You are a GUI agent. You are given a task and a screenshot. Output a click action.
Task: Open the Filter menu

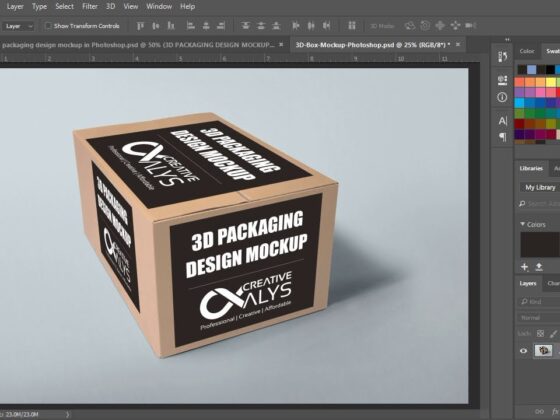[x=90, y=6]
